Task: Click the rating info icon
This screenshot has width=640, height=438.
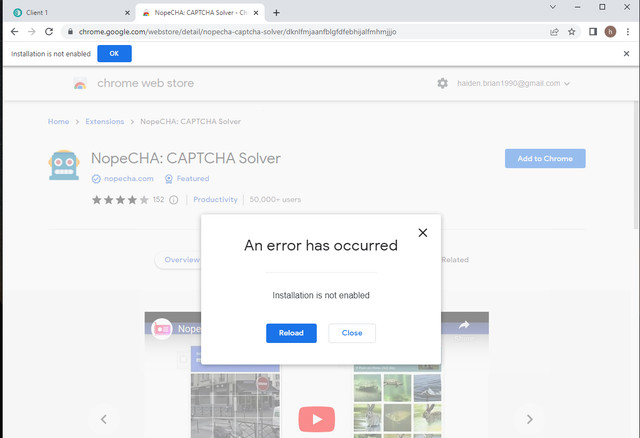Action: pos(174,200)
